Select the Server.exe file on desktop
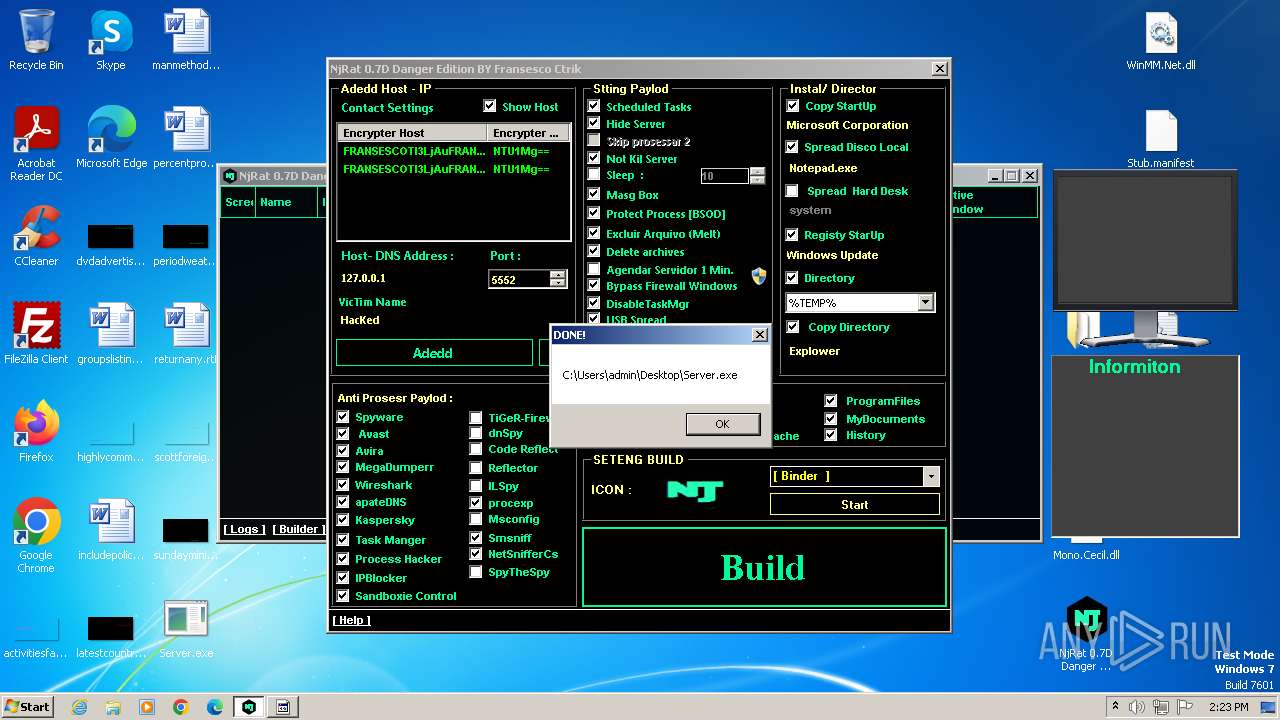Image resolution: width=1280 pixels, height=720 pixels. 186,628
